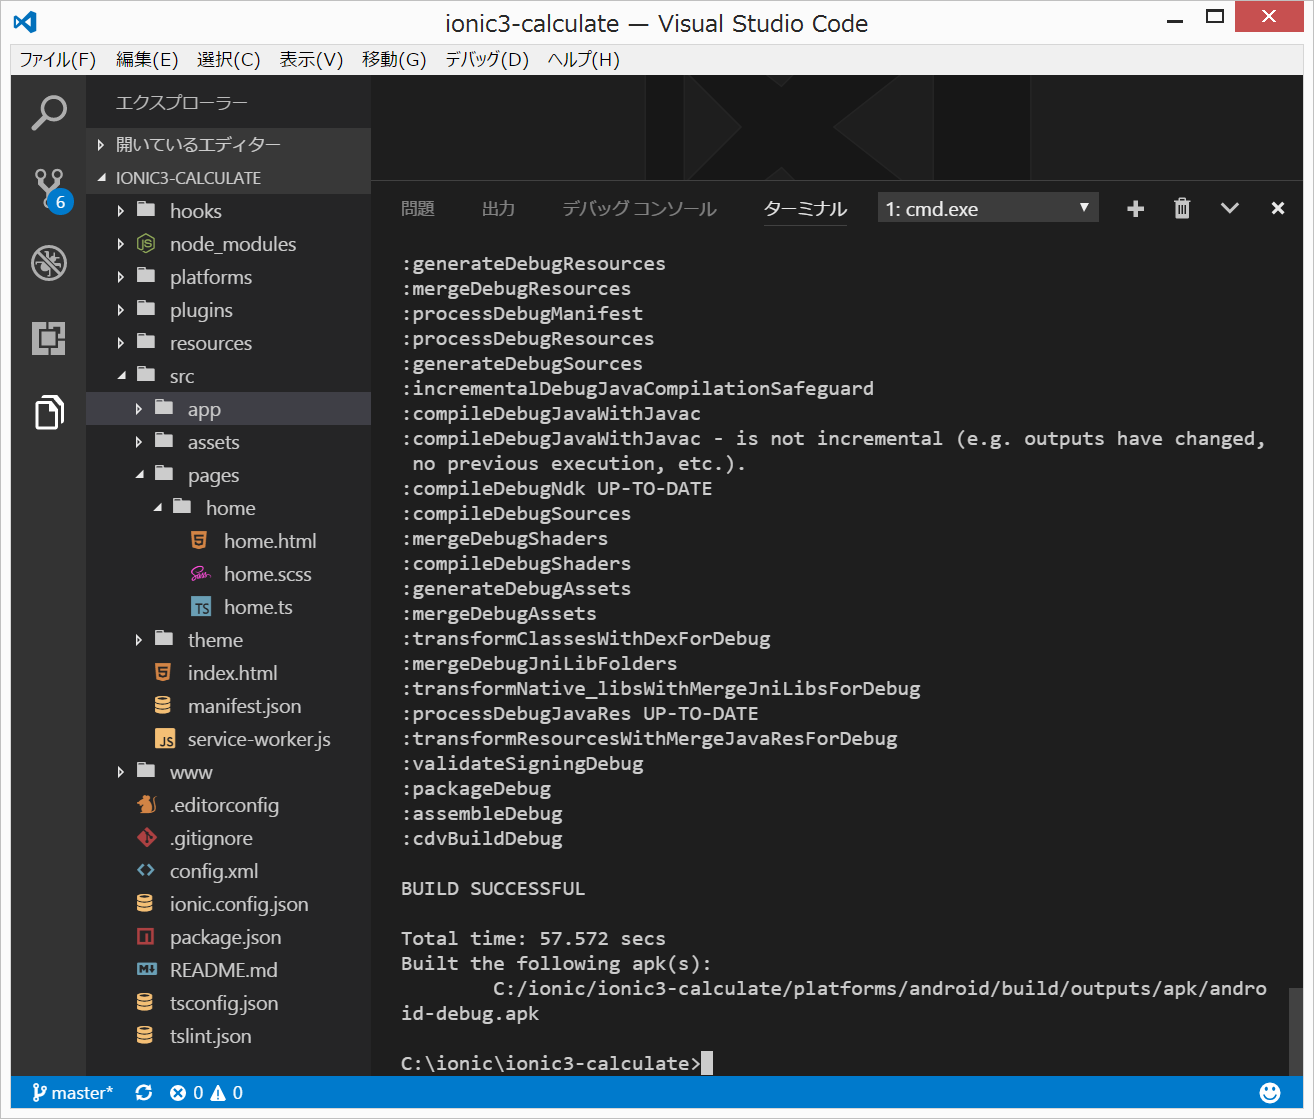Collapse the src folder
The width and height of the screenshot is (1314, 1119).
pyautogui.click(x=182, y=376)
